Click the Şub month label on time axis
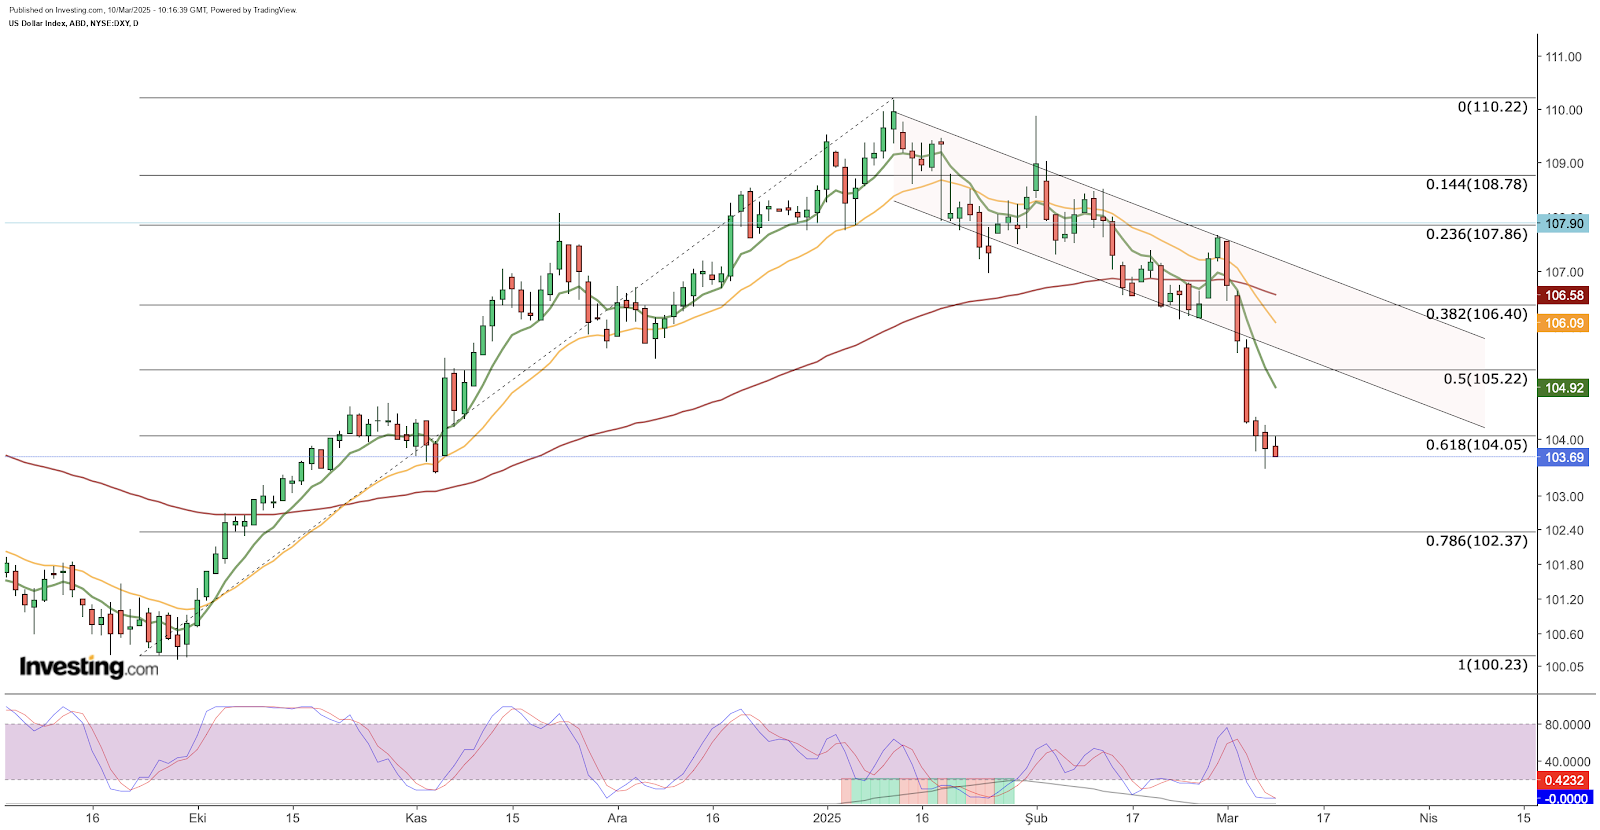1600x830 pixels. [1036, 818]
